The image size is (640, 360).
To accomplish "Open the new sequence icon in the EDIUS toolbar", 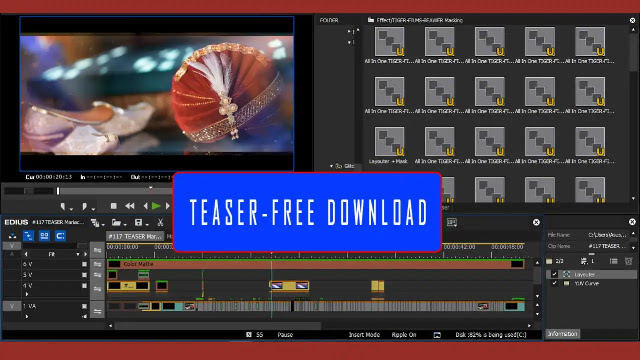I will 95,222.
